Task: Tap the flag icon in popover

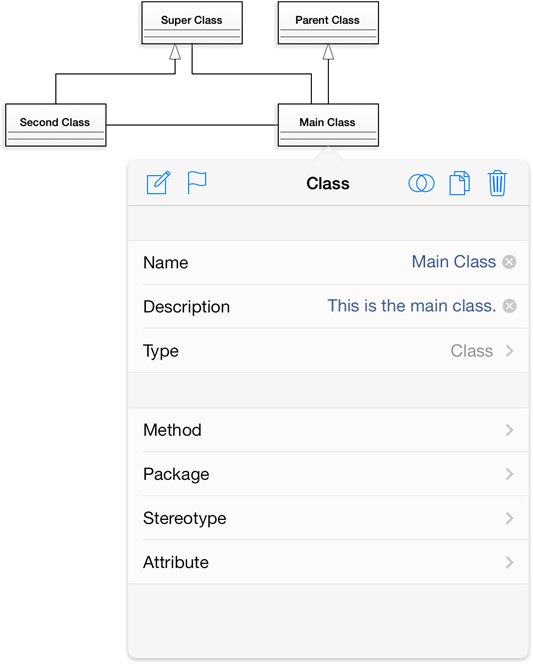Action: point(197,183)
